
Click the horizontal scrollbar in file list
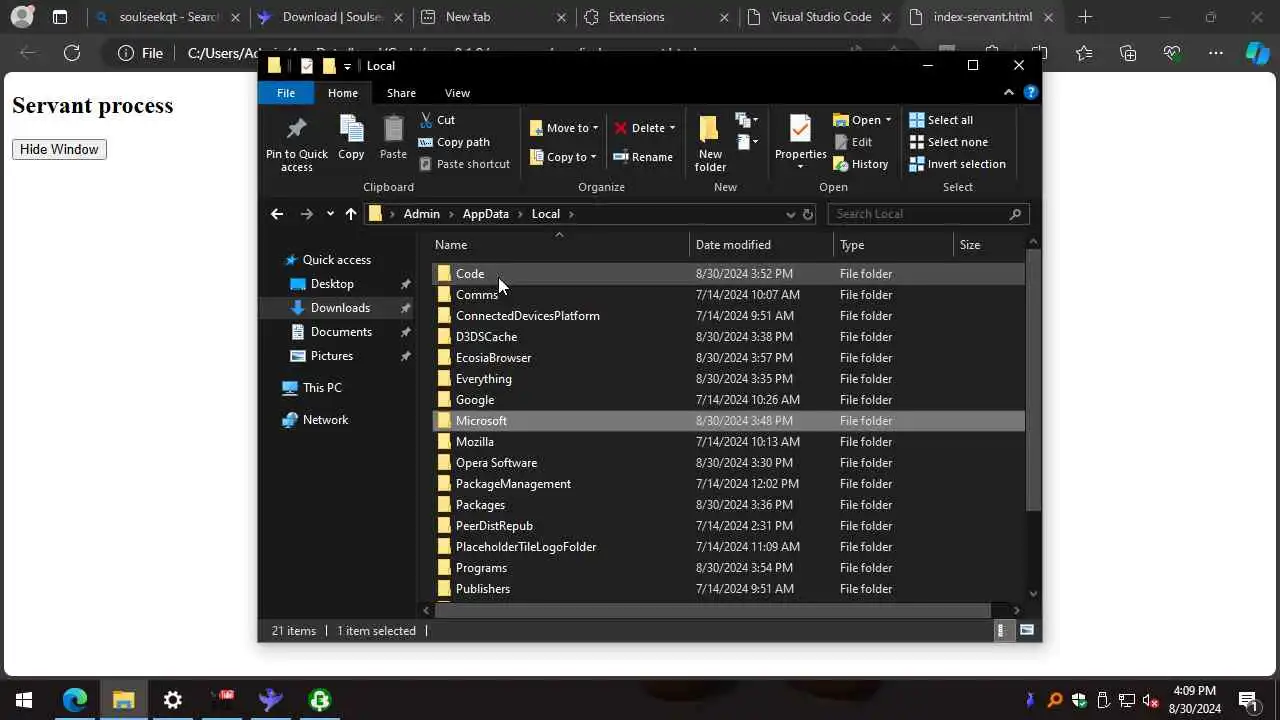click(712, 610)
